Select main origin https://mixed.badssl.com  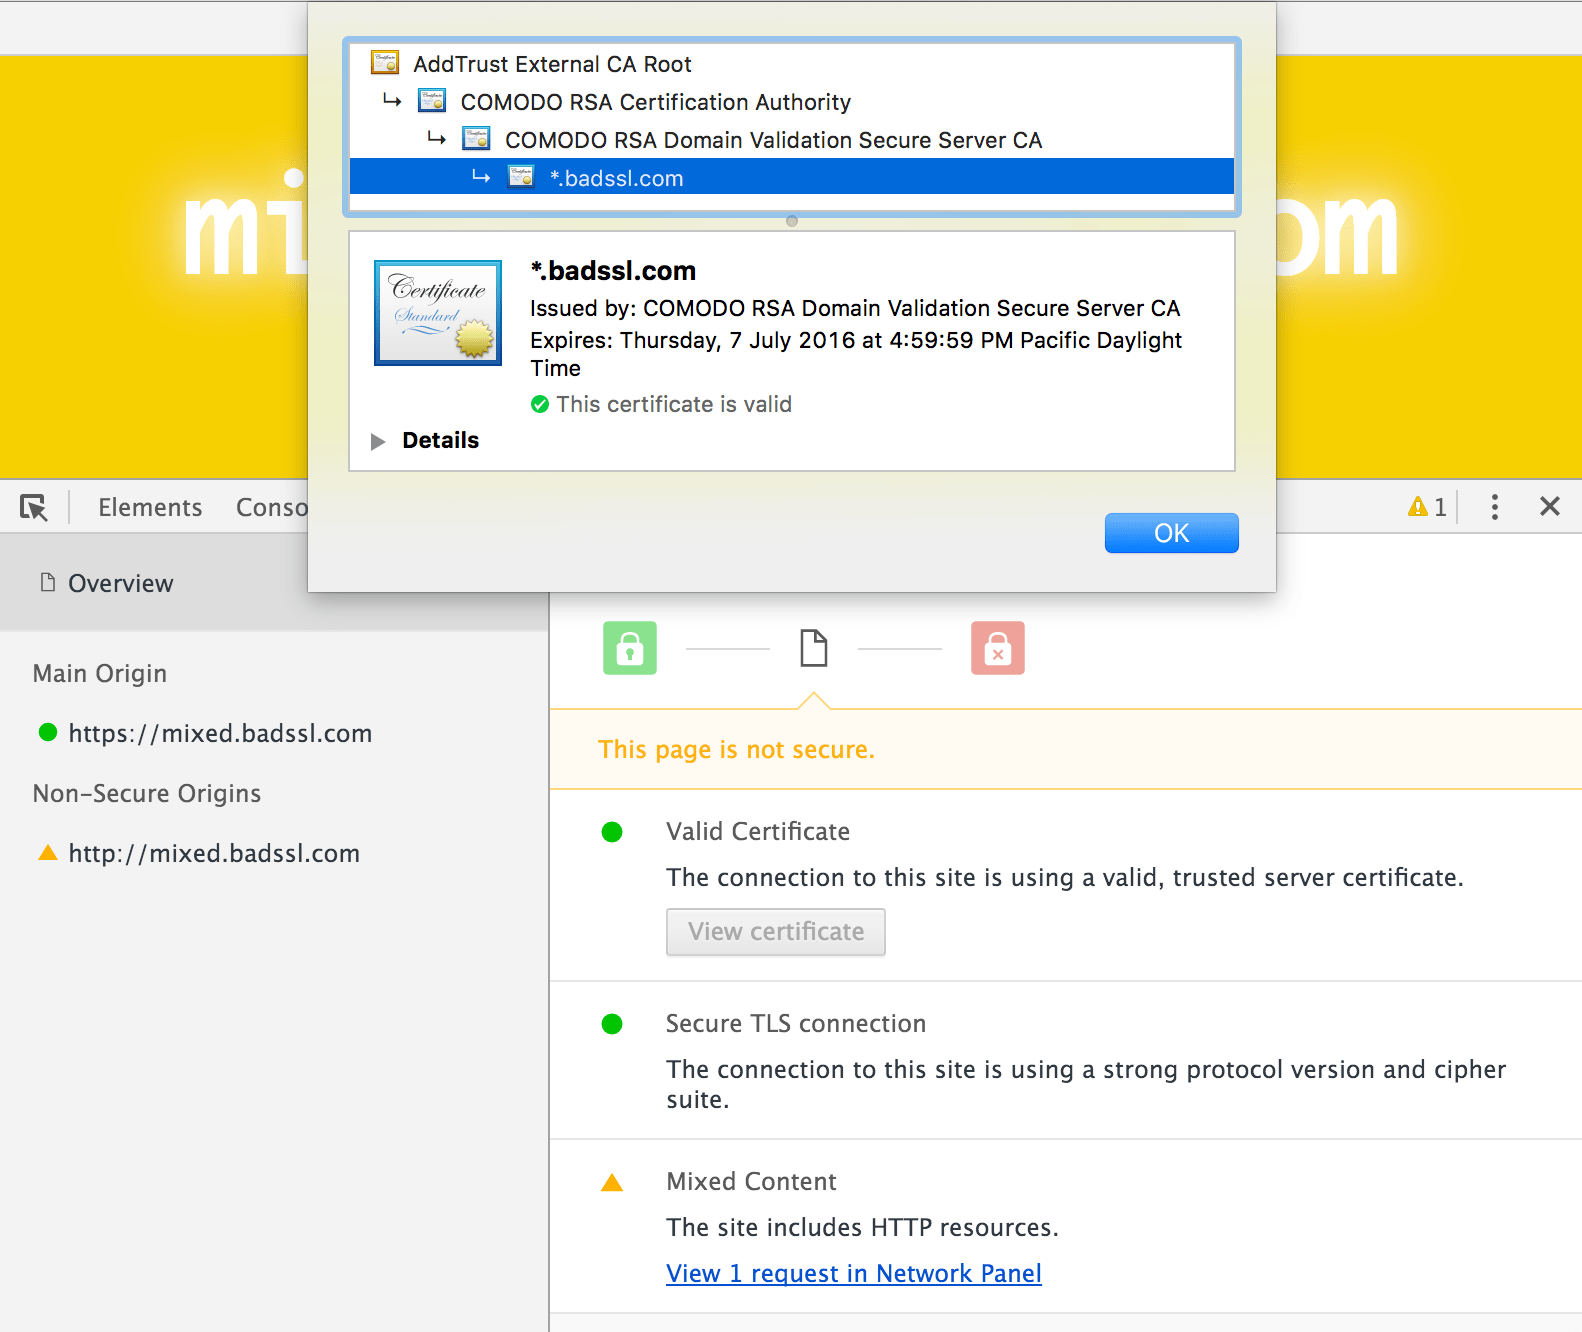220,733
